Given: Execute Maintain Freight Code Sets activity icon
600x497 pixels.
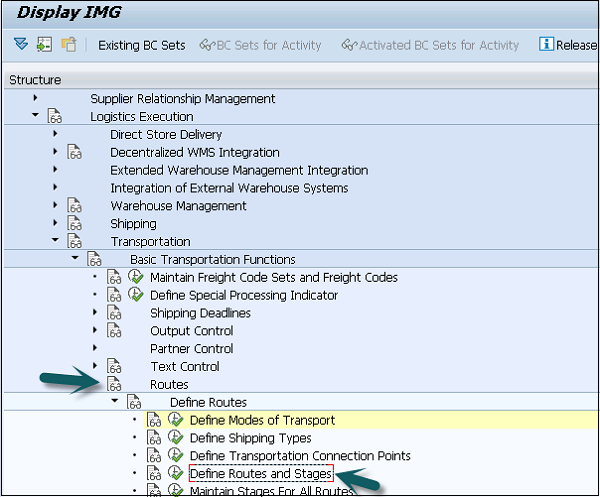Looking at the screenshot, I should 136,277.
